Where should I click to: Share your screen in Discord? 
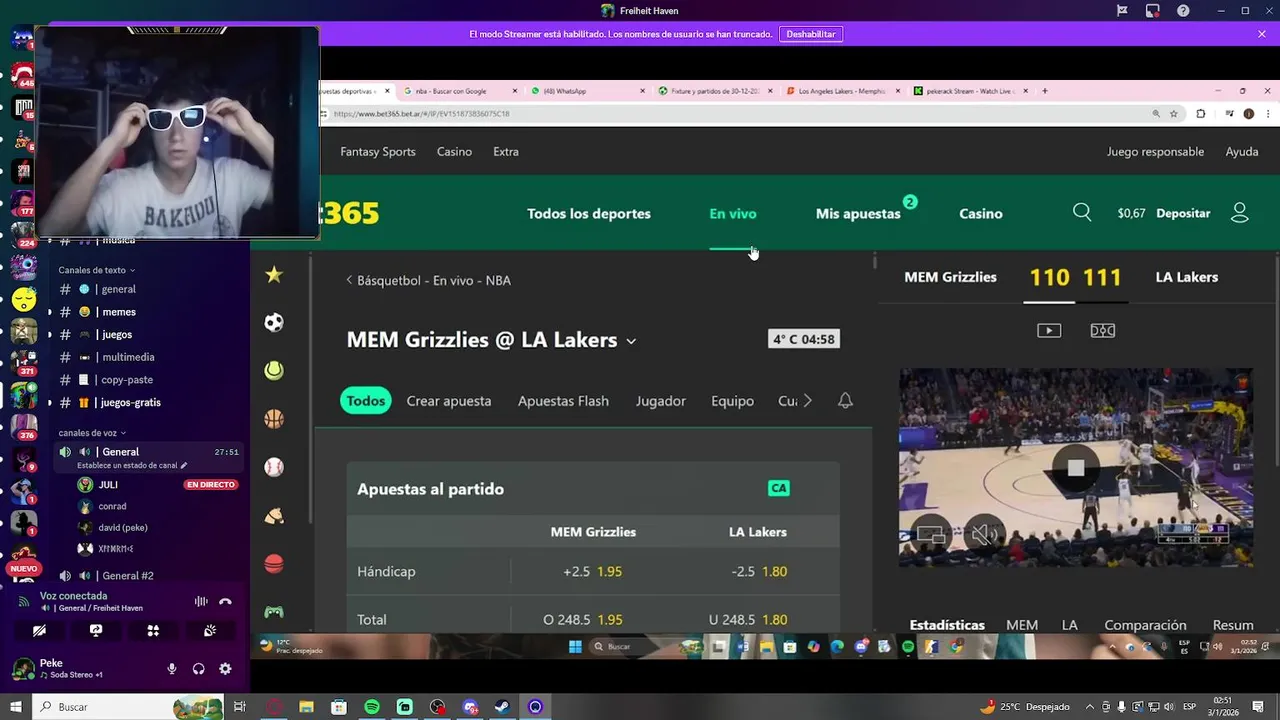96,631
